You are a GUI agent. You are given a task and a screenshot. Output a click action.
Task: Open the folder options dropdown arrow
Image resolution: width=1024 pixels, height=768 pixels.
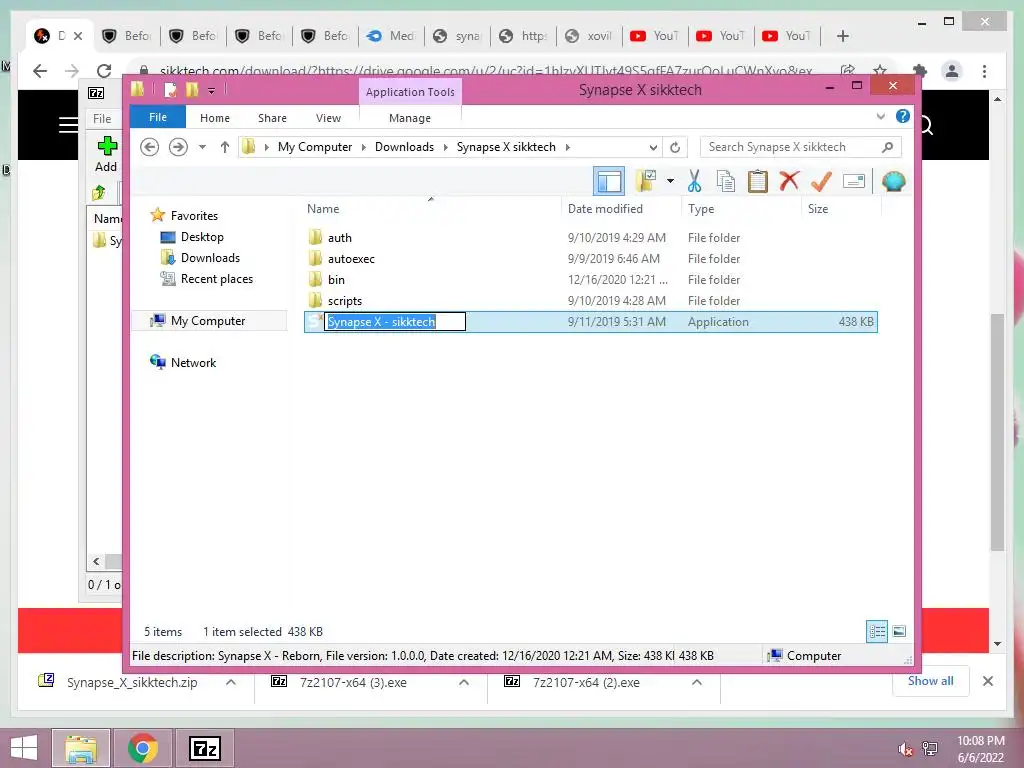tap(670, 181)
